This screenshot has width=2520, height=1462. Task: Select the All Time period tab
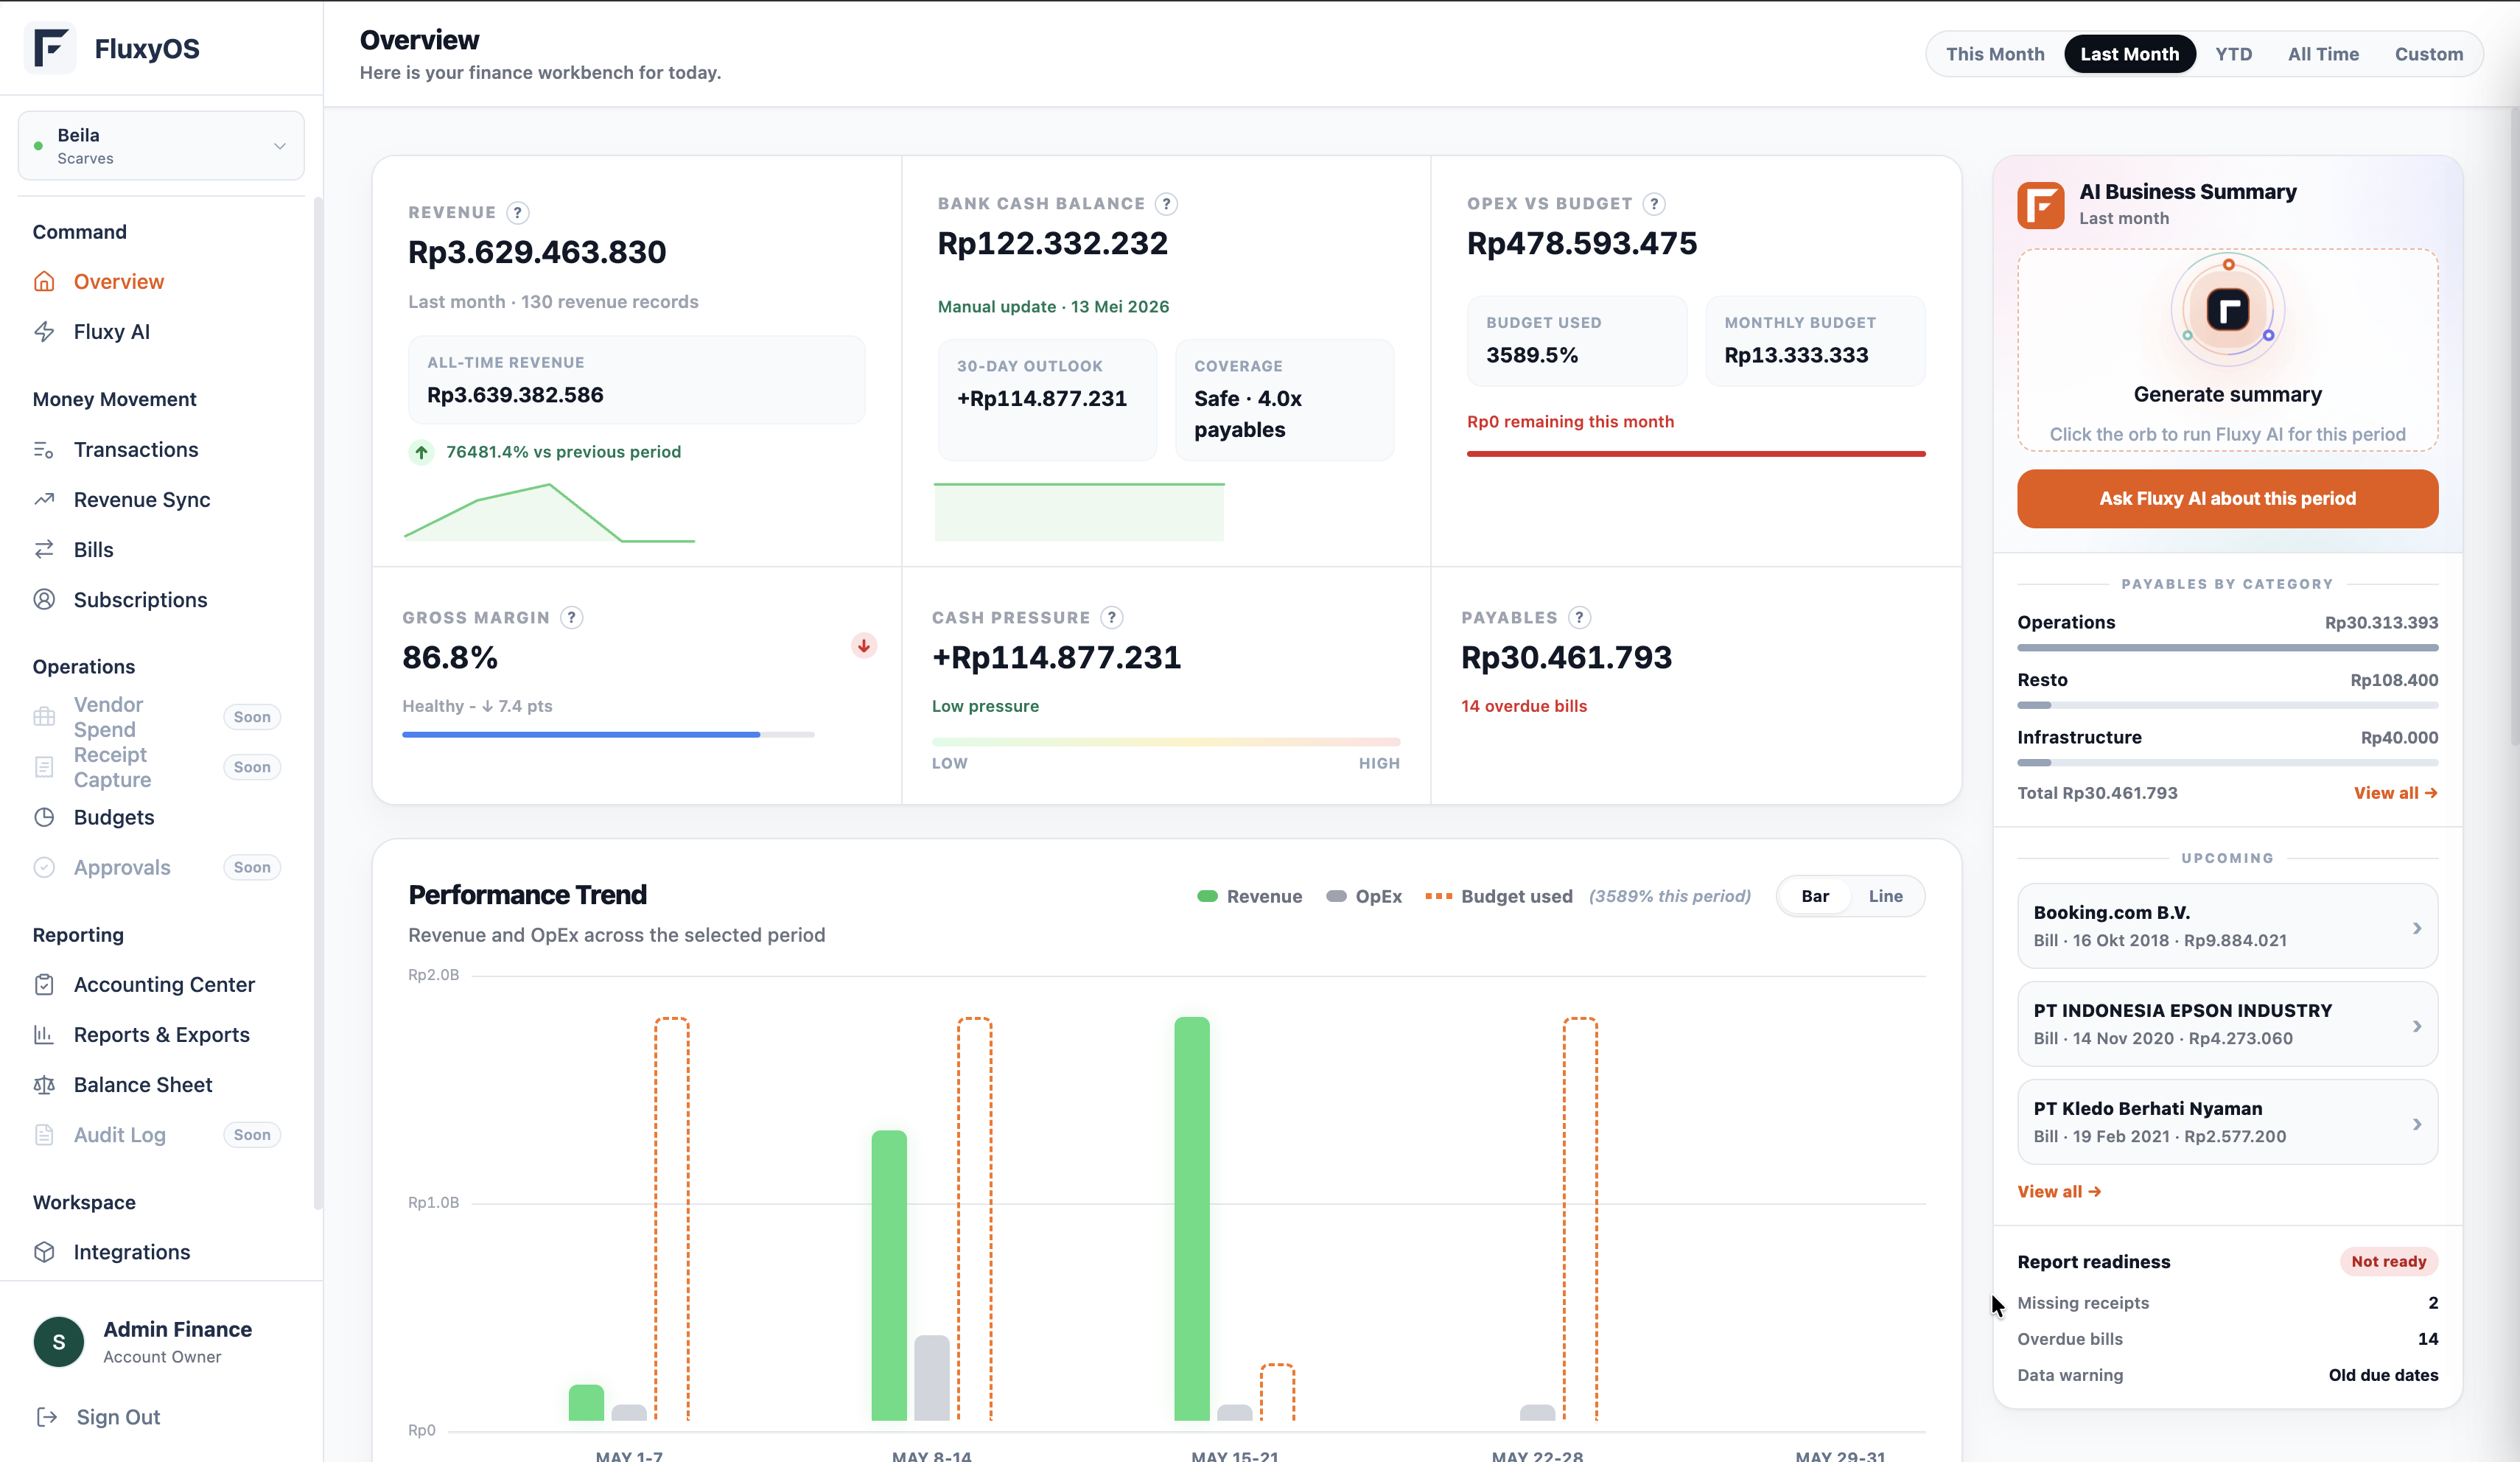(x=2323, y=54)
